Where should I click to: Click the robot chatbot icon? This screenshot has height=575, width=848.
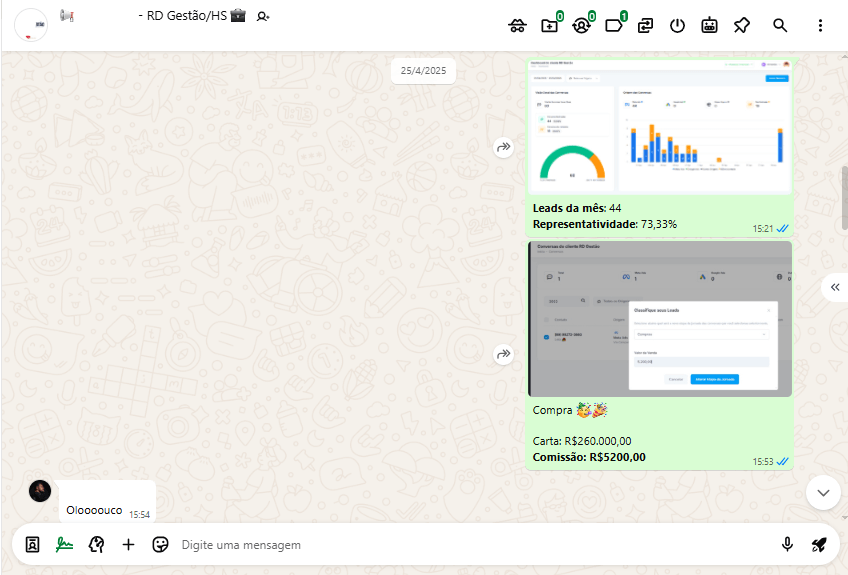[709, 26]
